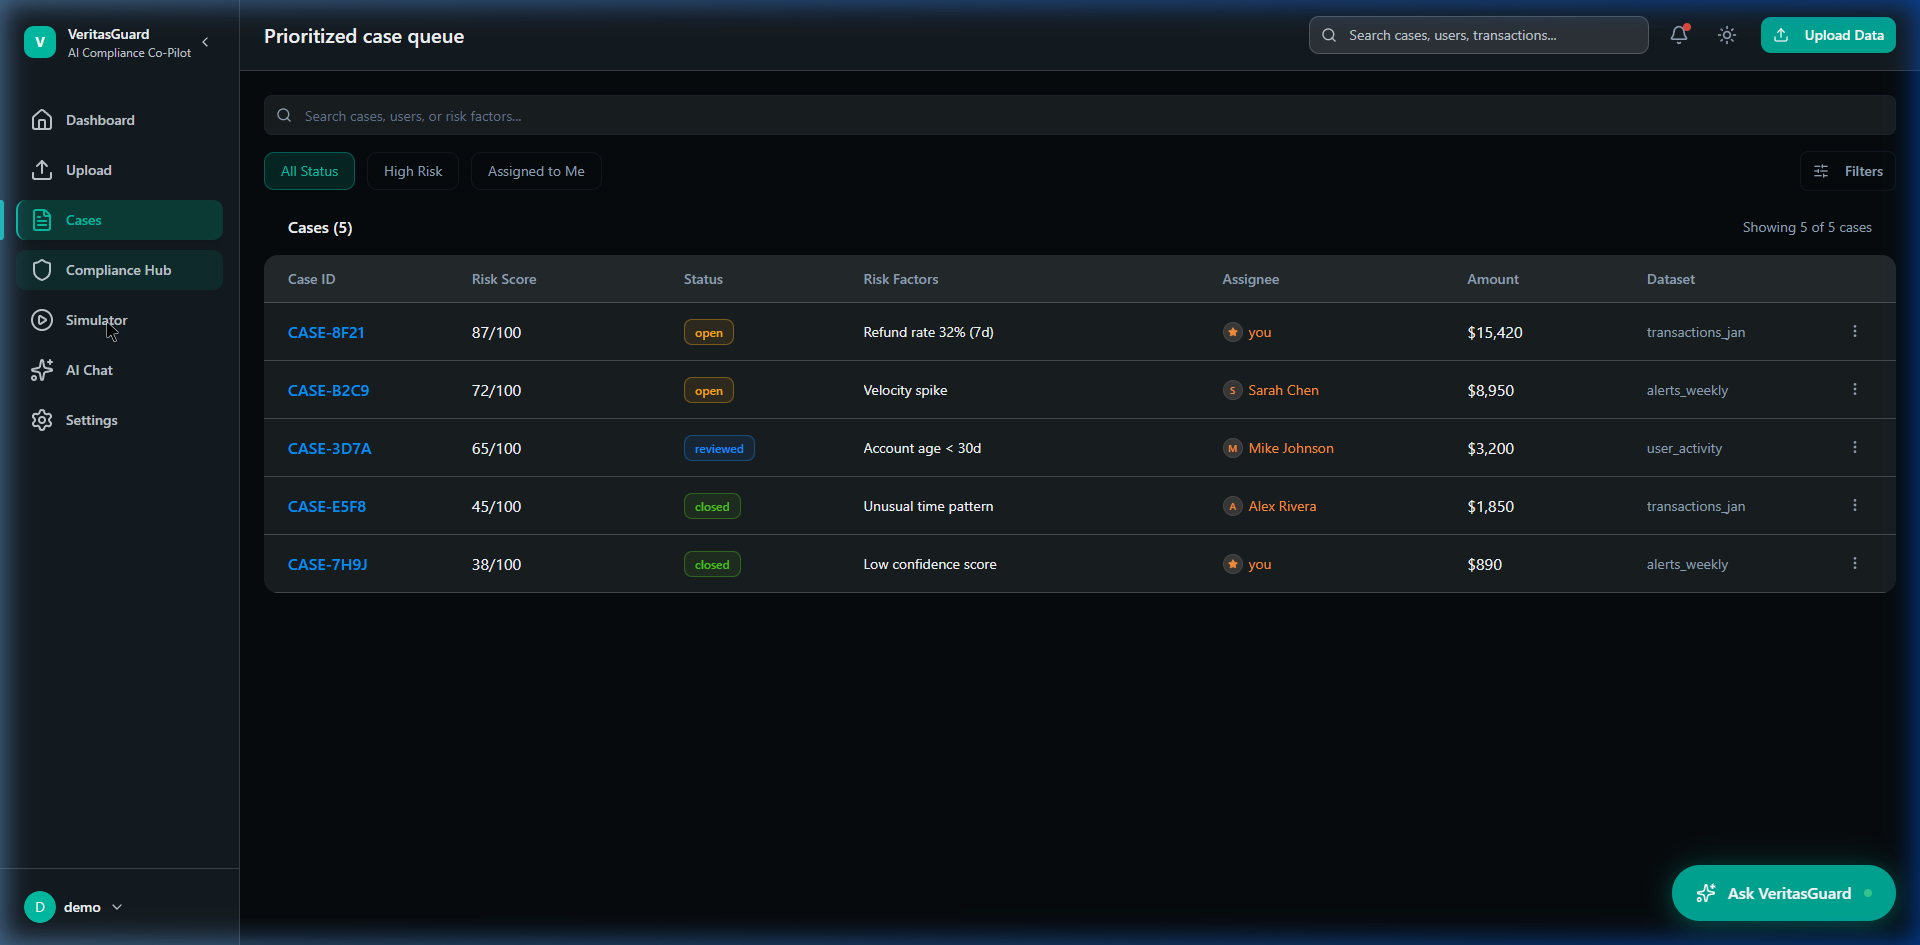Collapse the sidebar with the chevron
The width and height of the screenshot is (1920, 945).
(x=206, y=42)
